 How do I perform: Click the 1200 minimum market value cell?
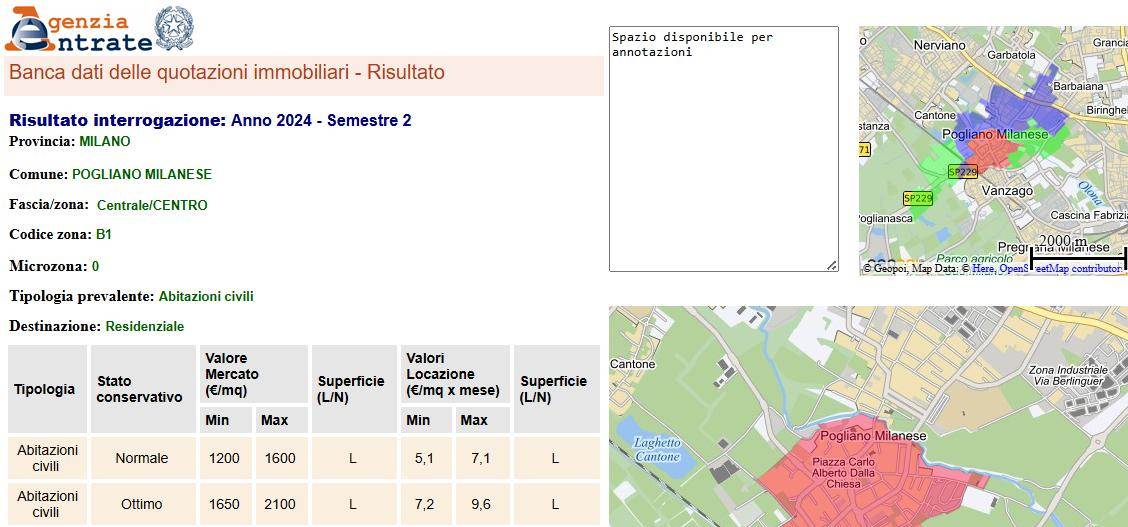224,458
